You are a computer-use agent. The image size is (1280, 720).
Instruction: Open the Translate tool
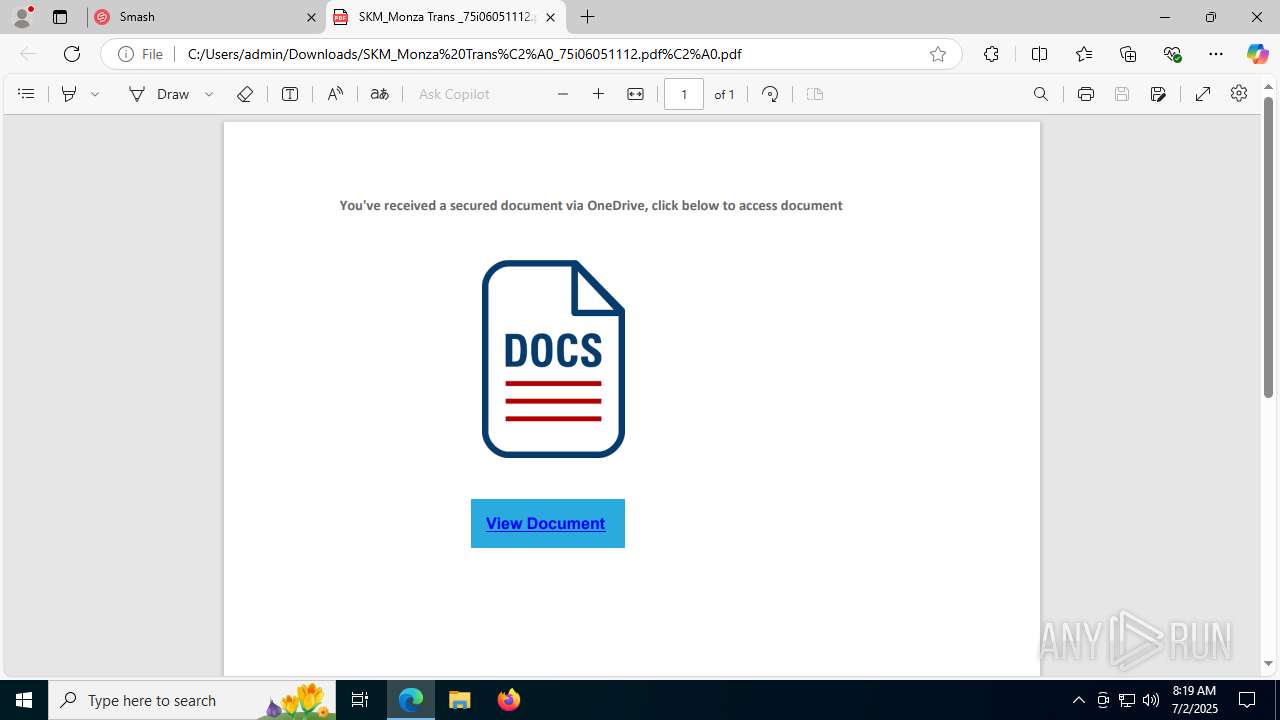click(x=379, y=94)
